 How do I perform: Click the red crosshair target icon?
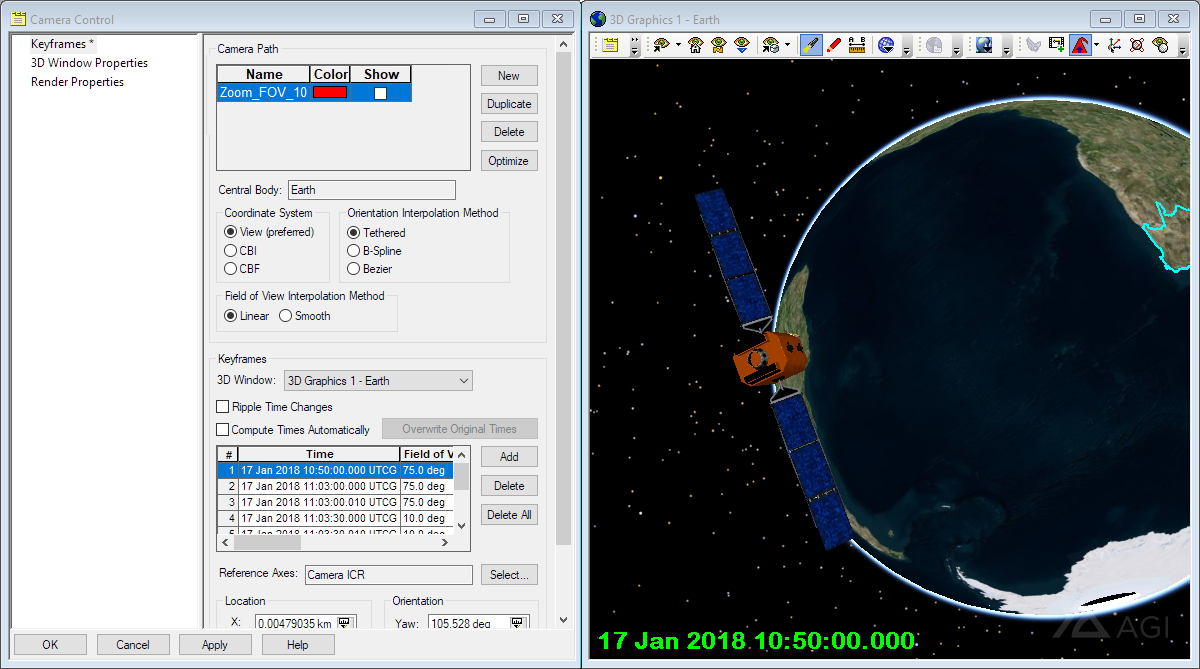tap(1137, 45)
